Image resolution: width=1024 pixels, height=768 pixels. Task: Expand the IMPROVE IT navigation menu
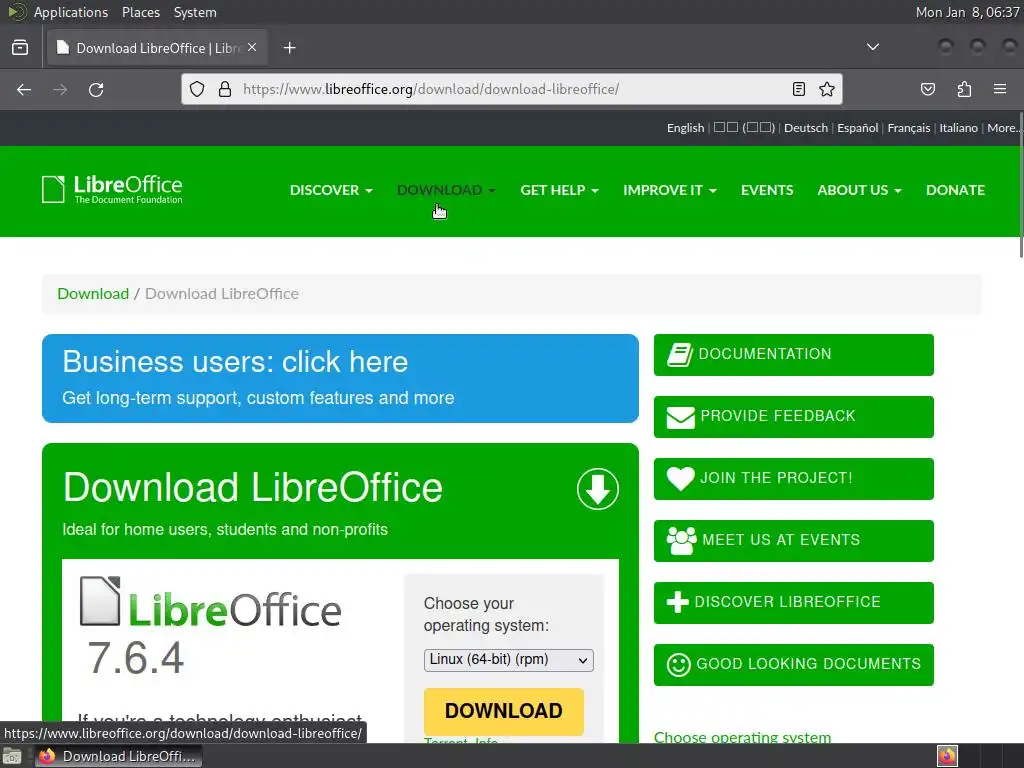click(669, 190)
